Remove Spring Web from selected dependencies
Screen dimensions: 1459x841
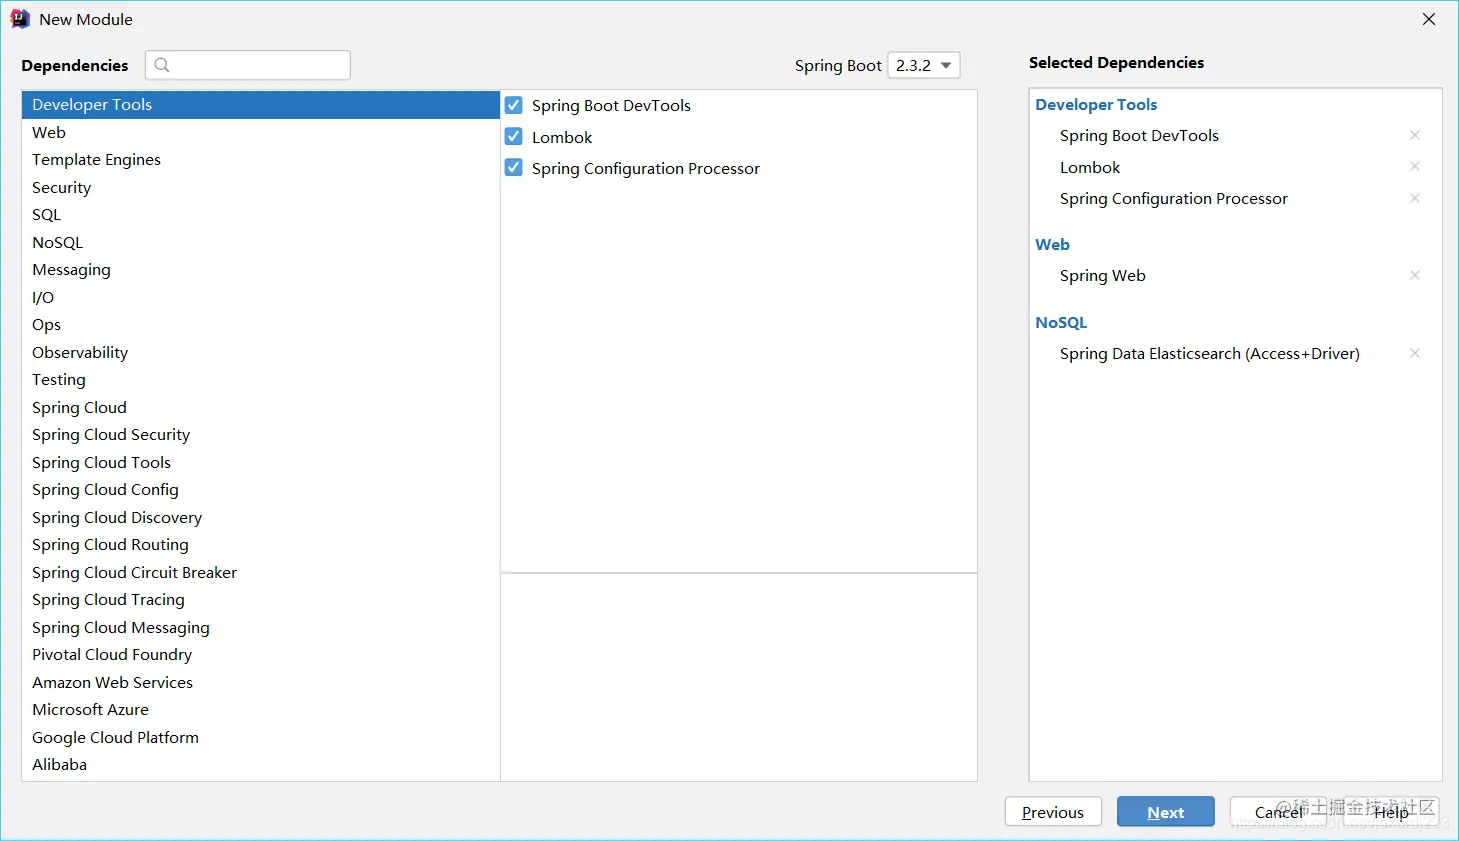click(1415, 275)
